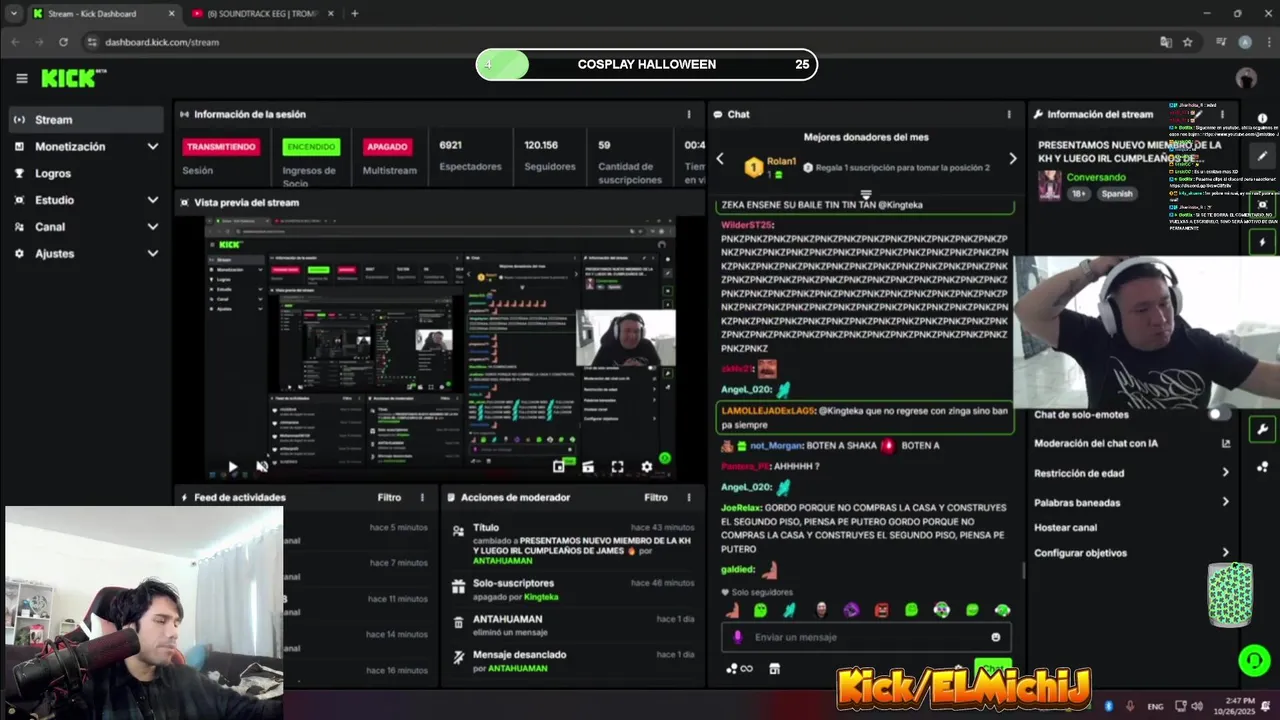Screen dimensions: 1280x720
Task: Open Filtro in Acciones de moderador
Action: coord(656,497)
